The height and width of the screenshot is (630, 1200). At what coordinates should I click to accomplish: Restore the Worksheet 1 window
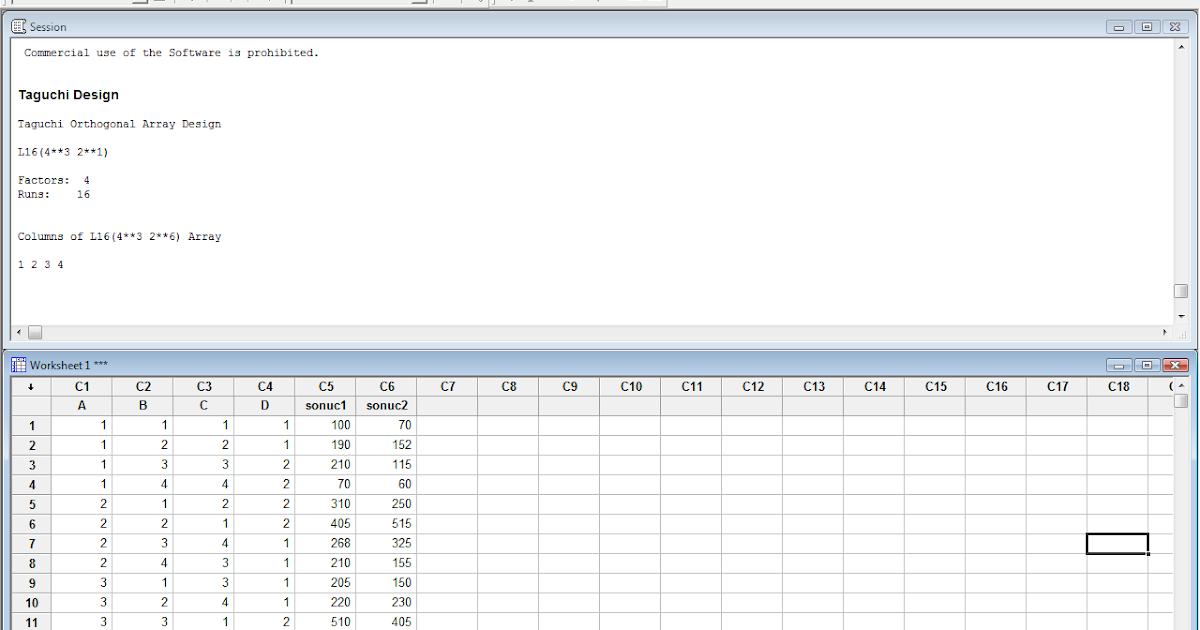tap(1146, 365)
